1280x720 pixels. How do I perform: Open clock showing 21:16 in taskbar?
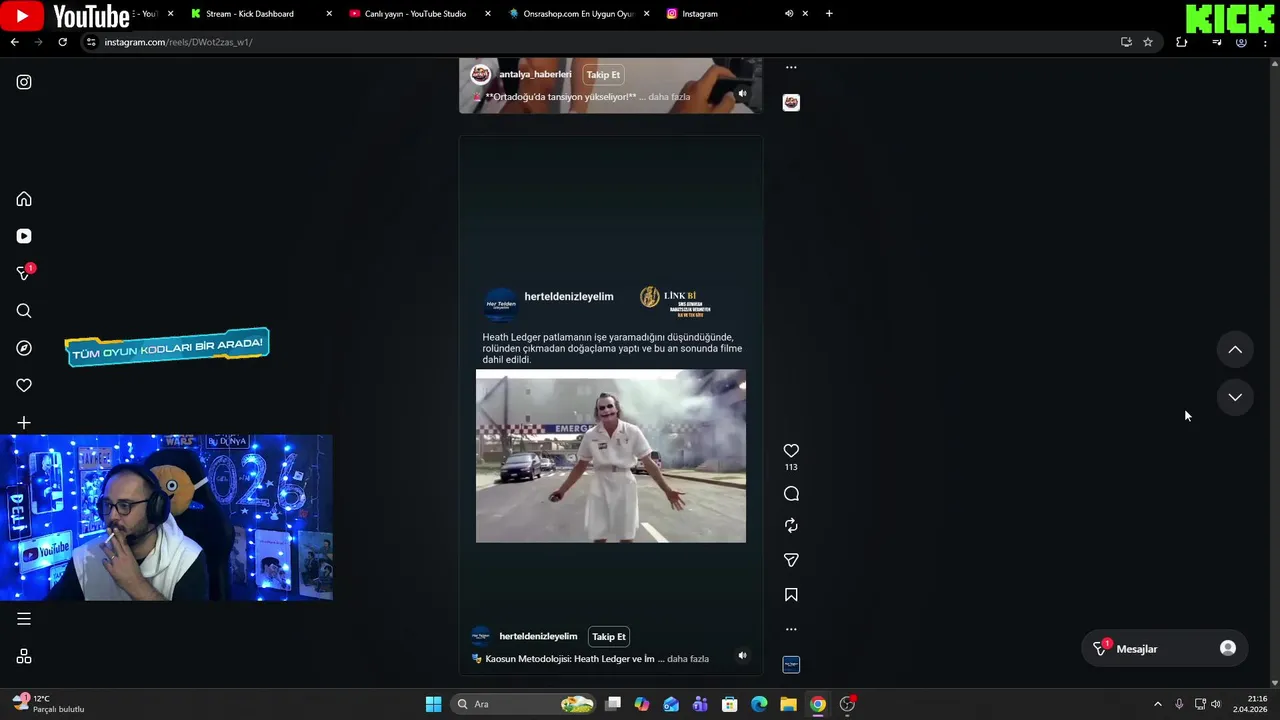(1251, 704)
